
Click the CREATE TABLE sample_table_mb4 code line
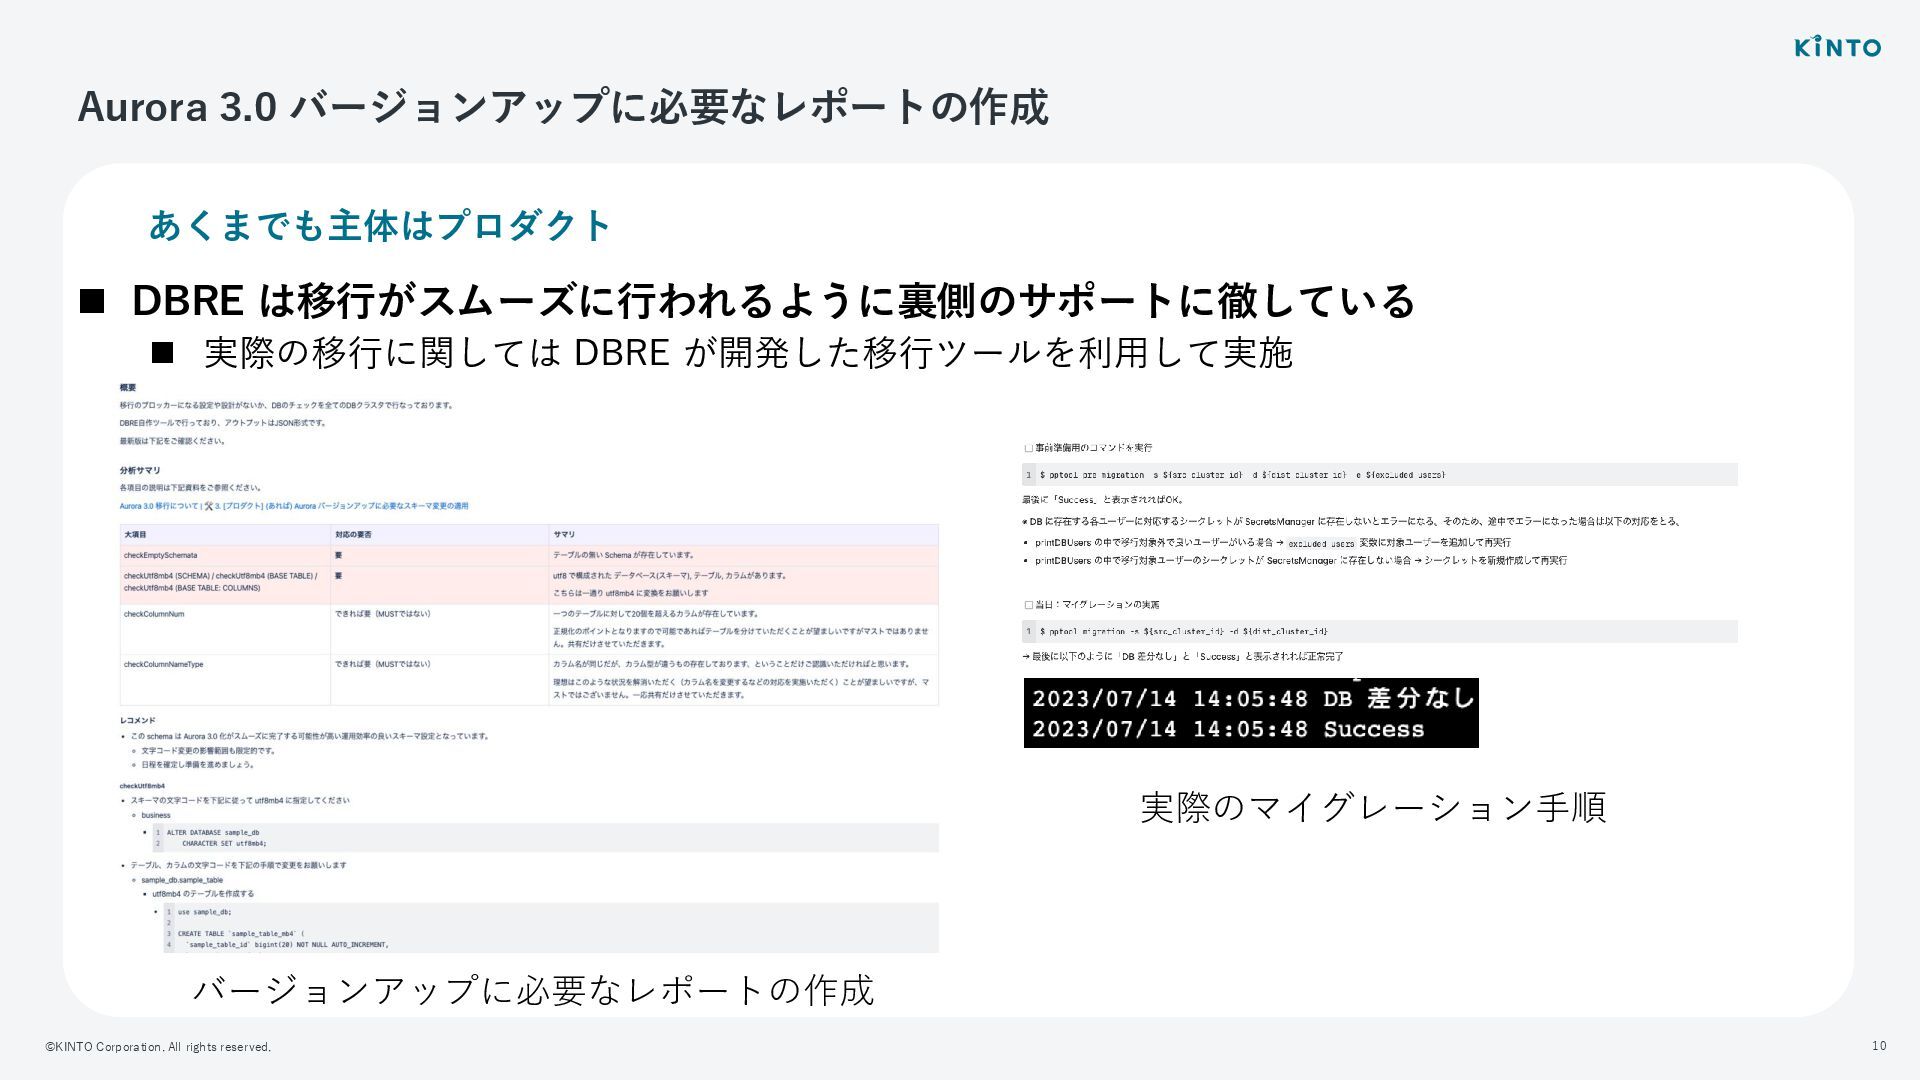pyautogui.click(x=240, y=934)
